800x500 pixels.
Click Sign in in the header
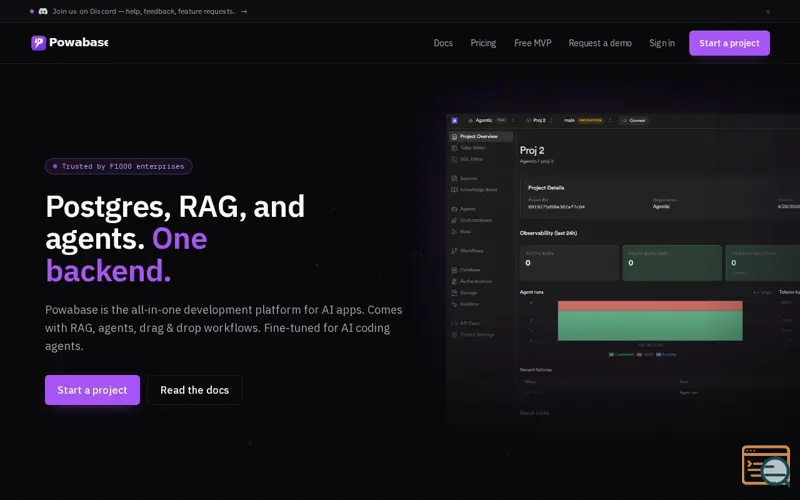[662, 43]
